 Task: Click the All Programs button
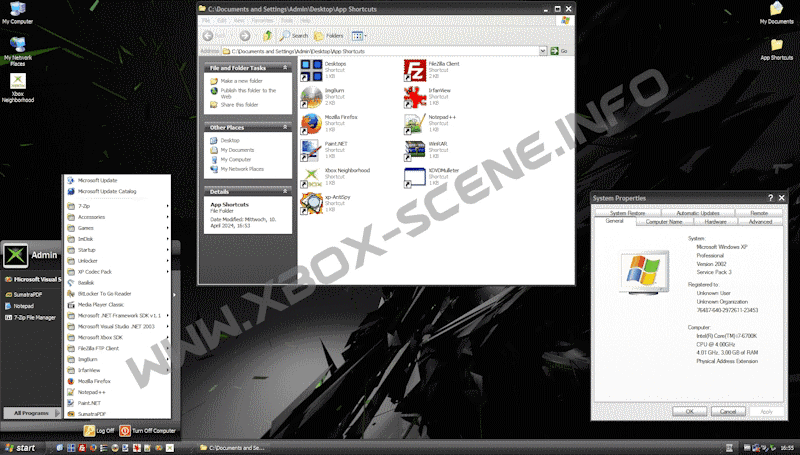tap(32, 413)
